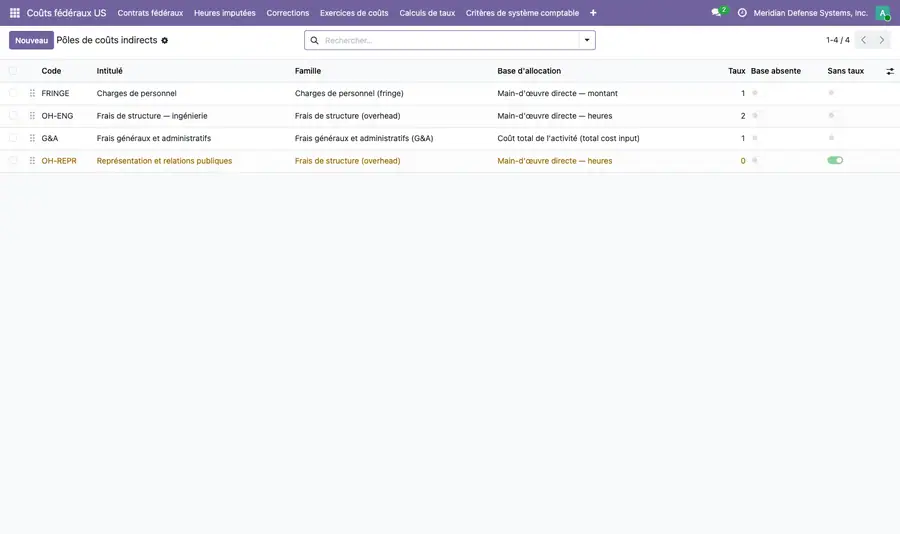The width and height of the screenshot is (900, 534).
Task: Sort by Base d'allocation column header
Action: point(529,71)
